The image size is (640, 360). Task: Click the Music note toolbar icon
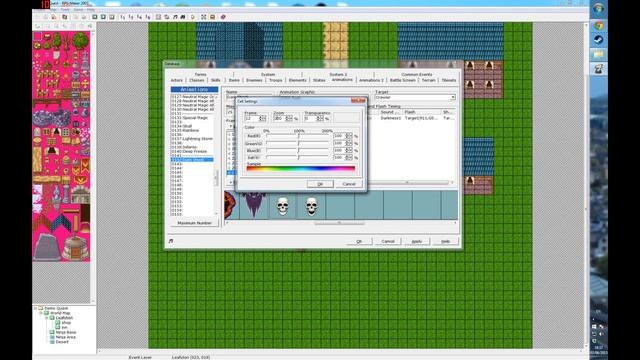coord(175,17)
